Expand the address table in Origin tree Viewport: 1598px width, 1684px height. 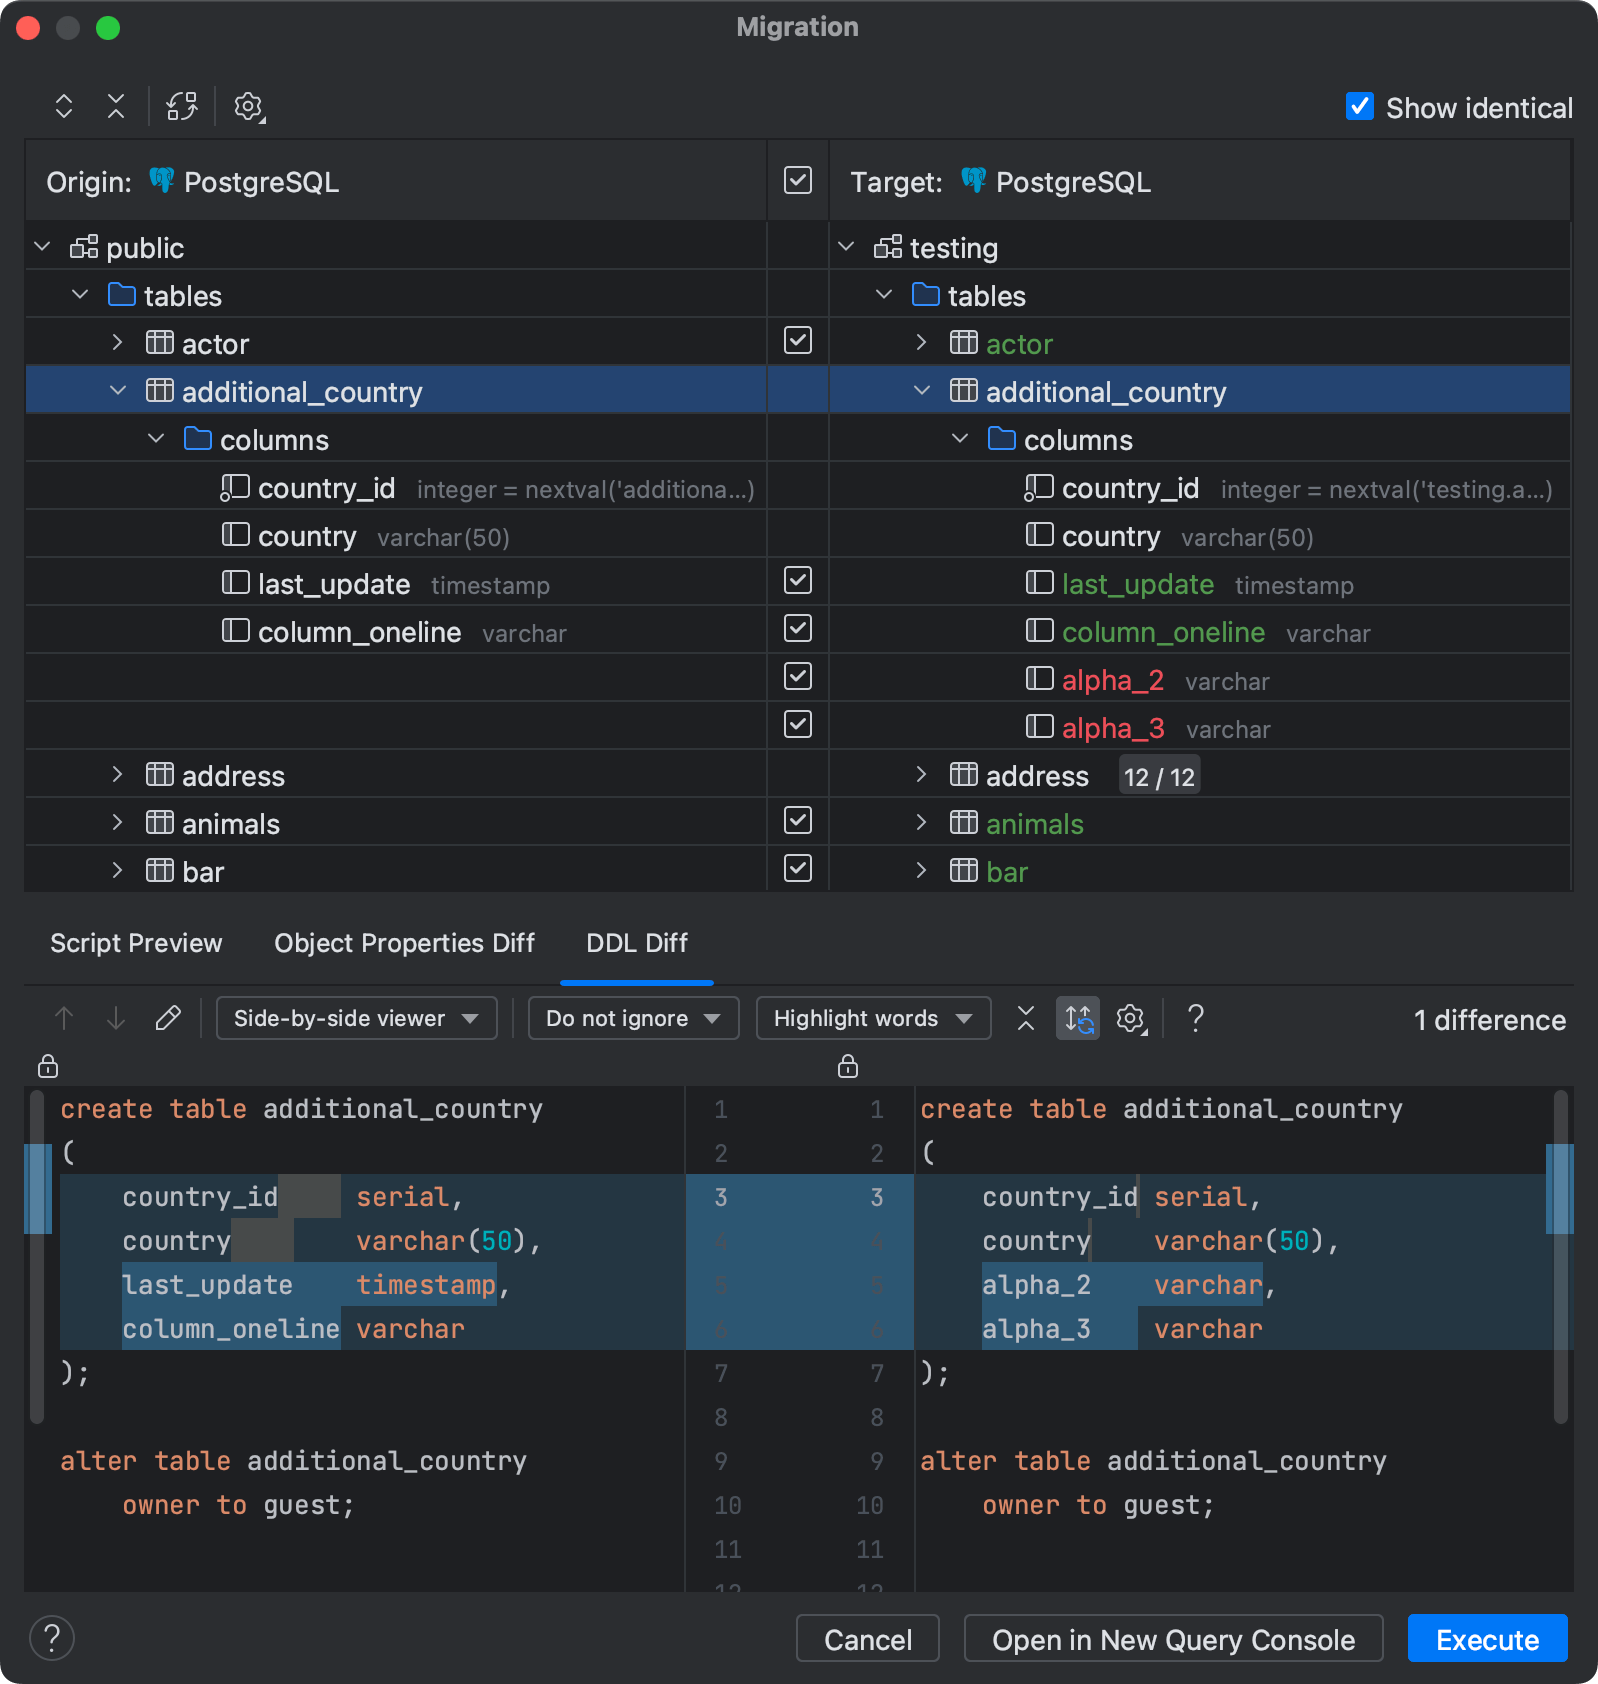[117, 775]
